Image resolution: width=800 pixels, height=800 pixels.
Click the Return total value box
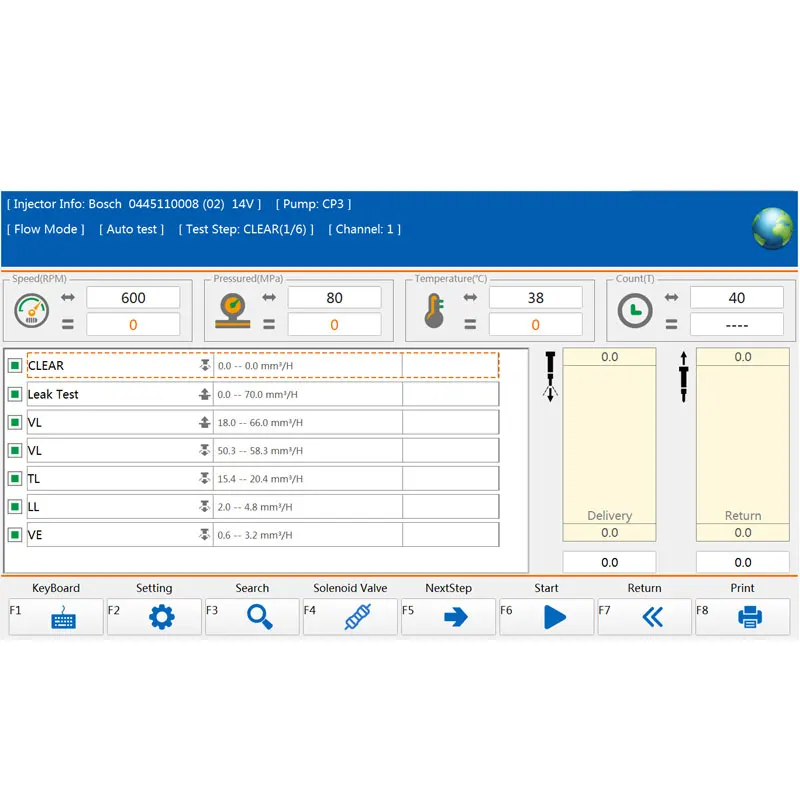point(742,562)
